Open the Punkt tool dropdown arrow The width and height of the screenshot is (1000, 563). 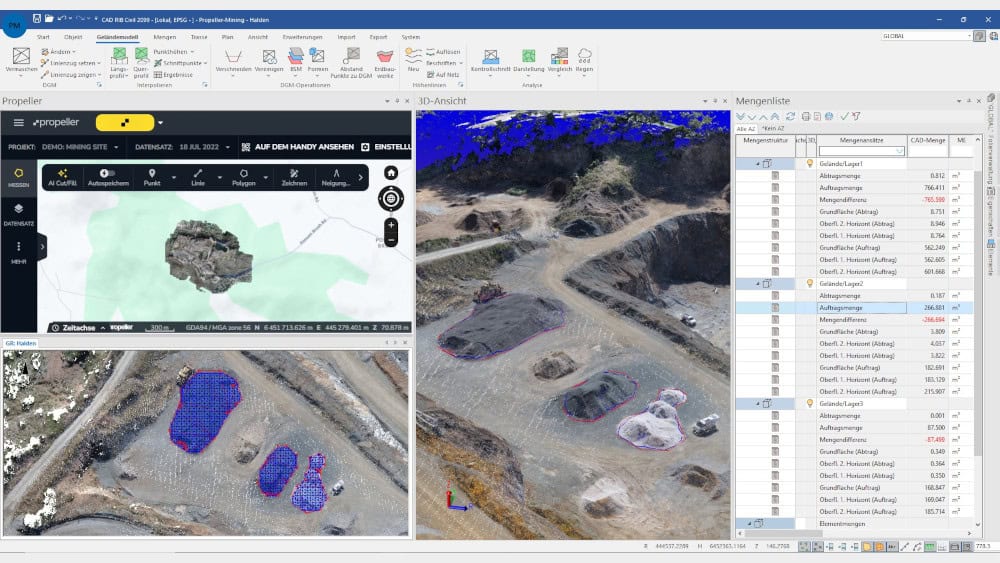point(173,178)
